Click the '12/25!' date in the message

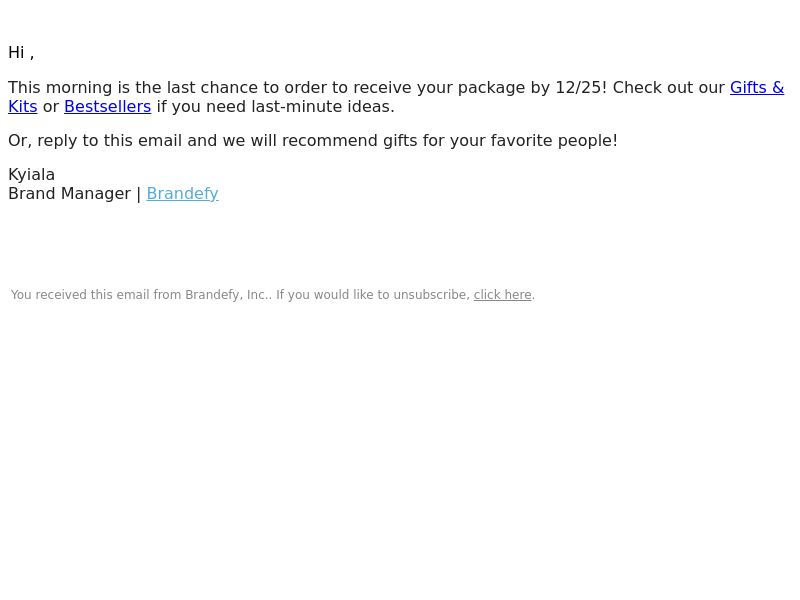[581, 88]
